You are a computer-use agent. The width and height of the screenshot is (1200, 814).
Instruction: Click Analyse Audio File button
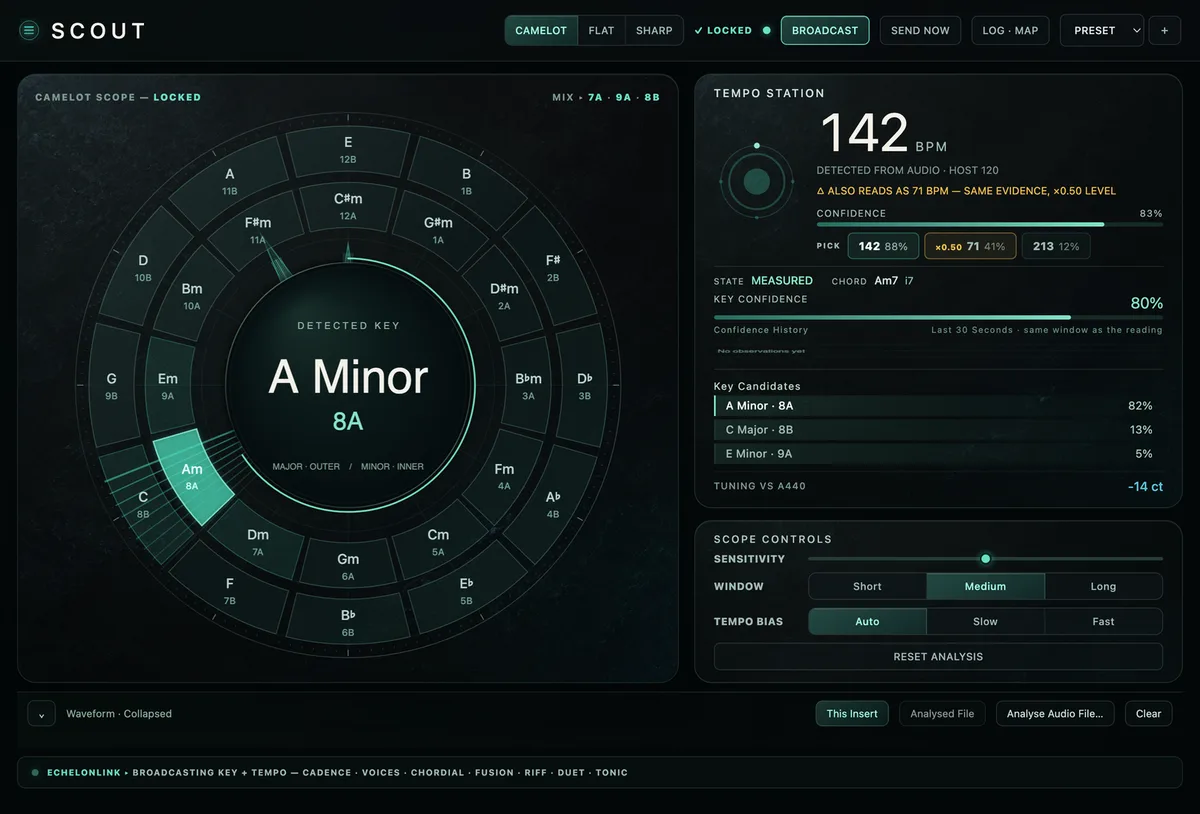coord(1055,714)
